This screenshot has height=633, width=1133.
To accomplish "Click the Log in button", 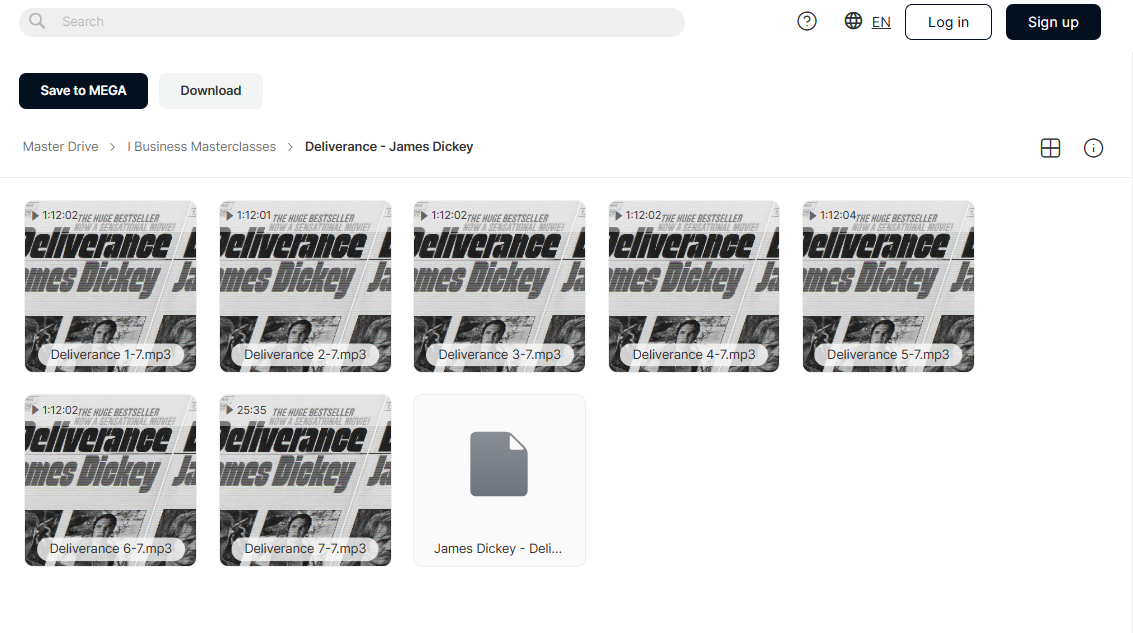I will coord(948,22).
